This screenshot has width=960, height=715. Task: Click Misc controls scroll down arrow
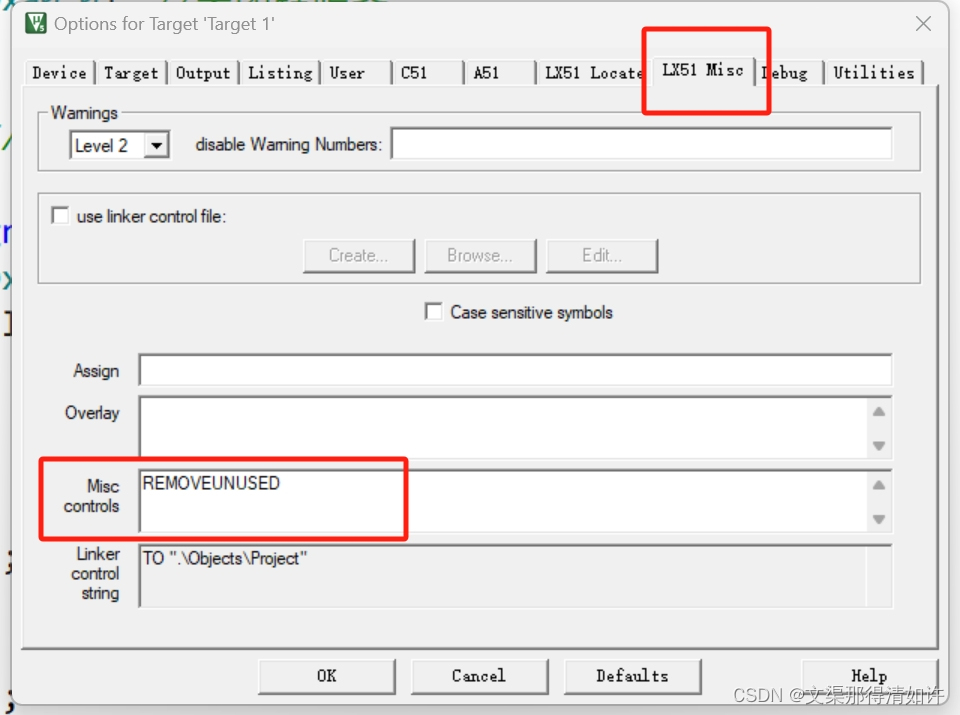point(879,519)
